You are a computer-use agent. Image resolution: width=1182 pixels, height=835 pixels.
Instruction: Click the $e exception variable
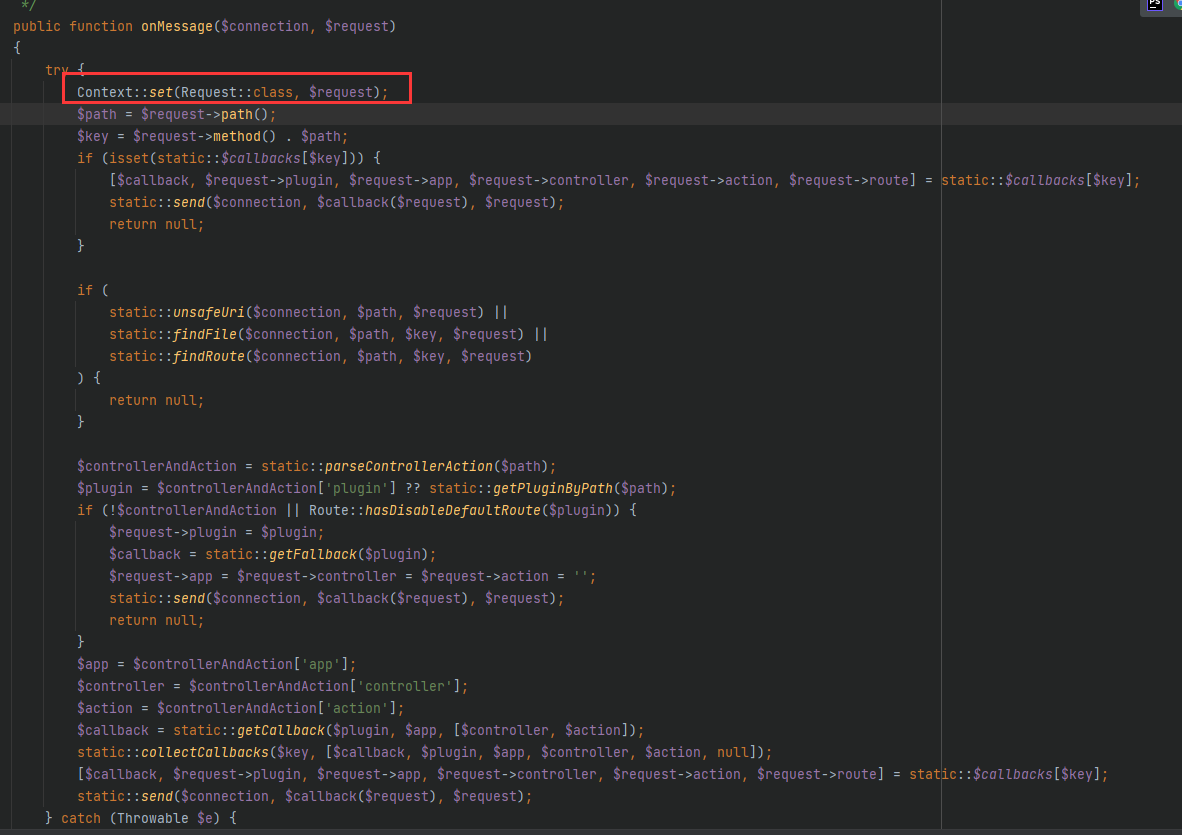coord(205,818)
